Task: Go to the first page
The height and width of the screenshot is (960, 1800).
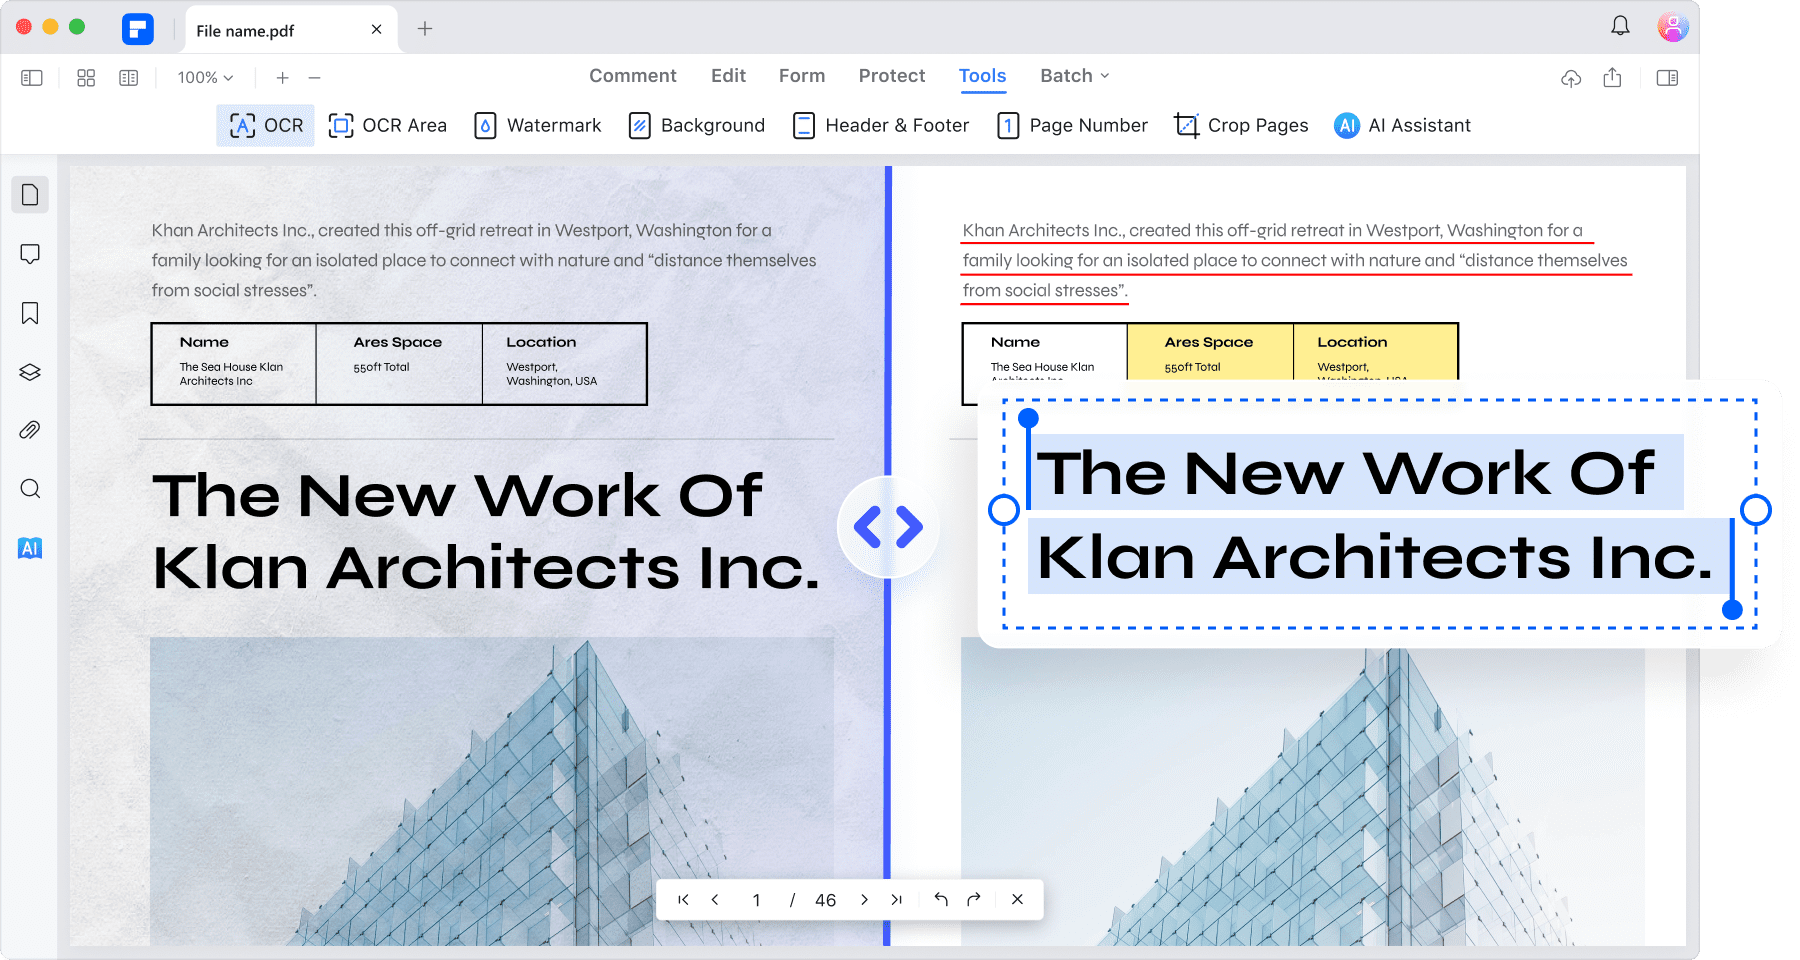Action: pyautogui.click(x=683, y=900)
